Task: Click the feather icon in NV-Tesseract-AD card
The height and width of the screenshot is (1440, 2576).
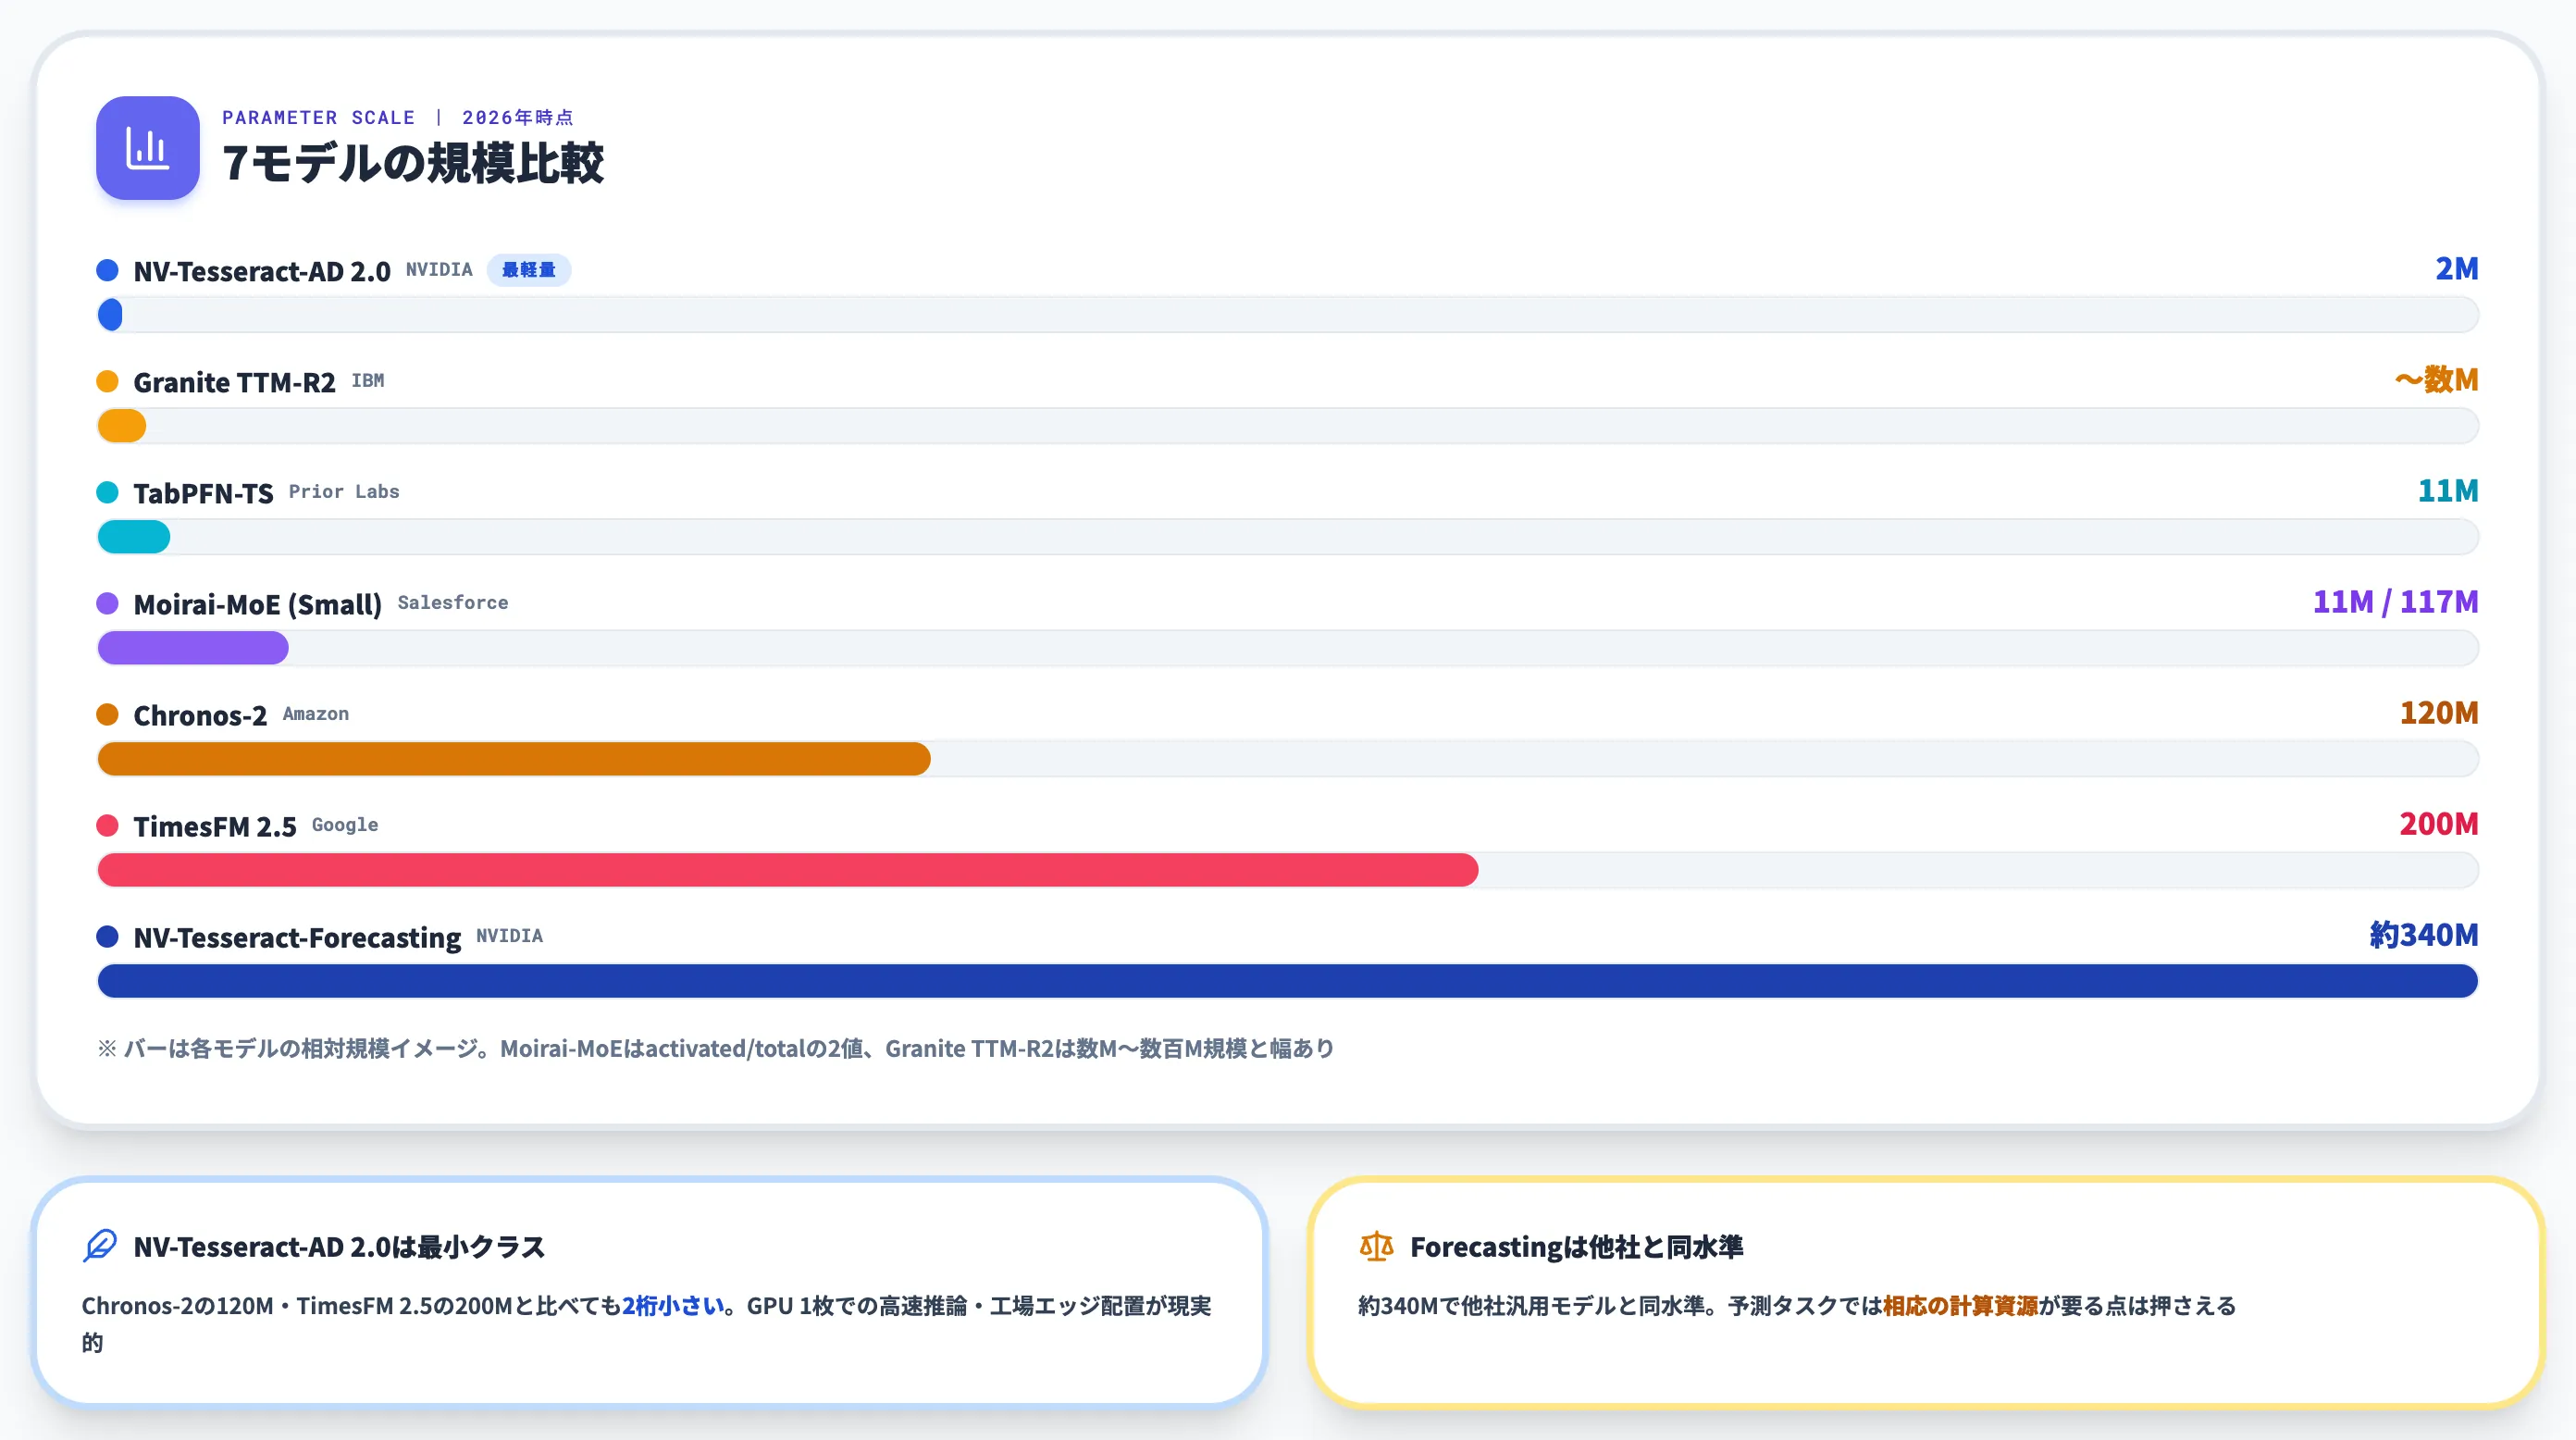Action: [x=100, y=1246]
